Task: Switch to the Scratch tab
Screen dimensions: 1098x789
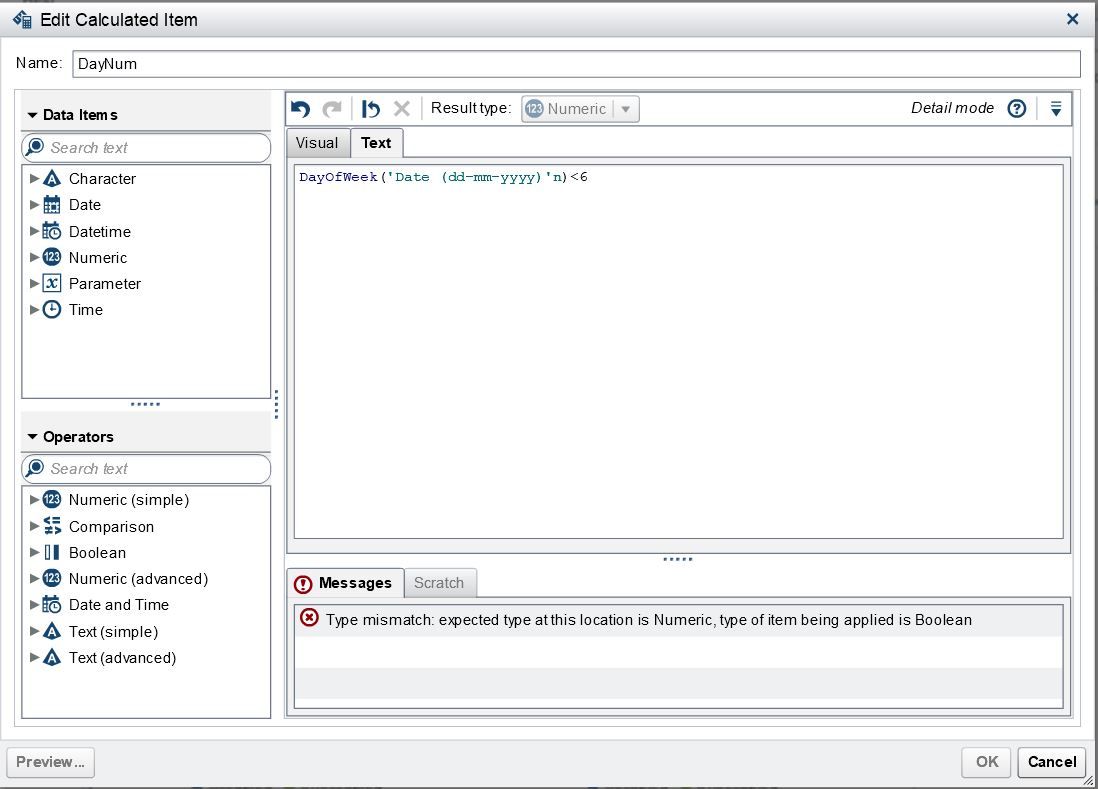Action: [439, 583]
